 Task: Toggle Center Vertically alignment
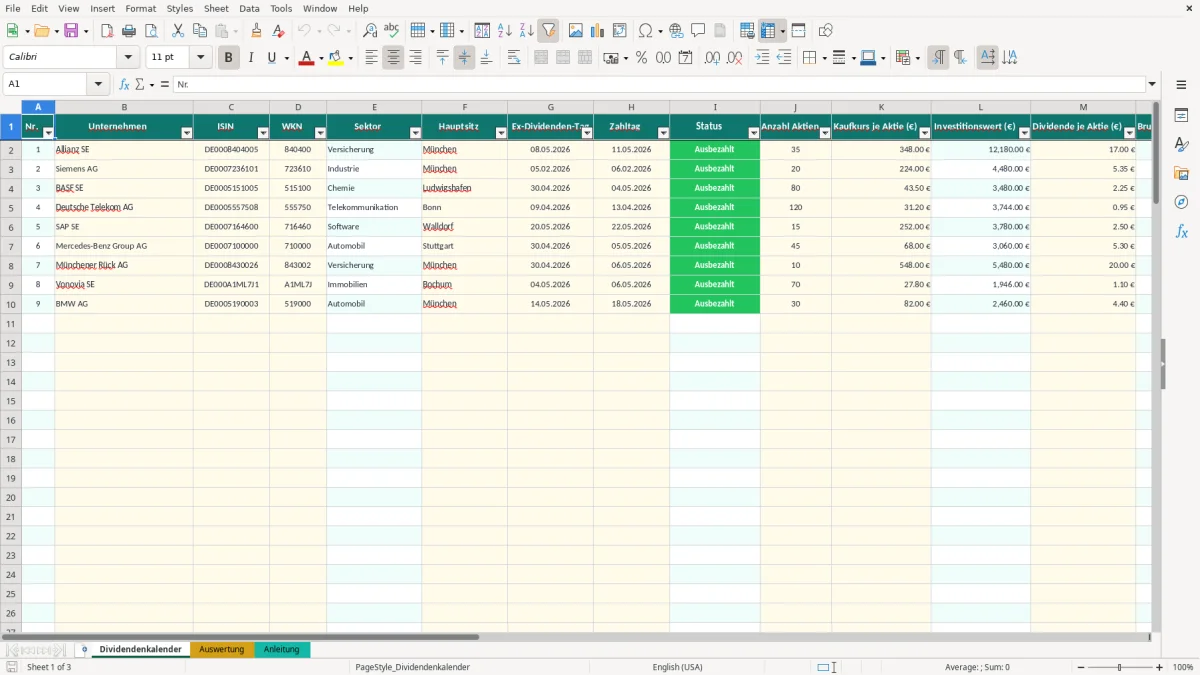(464, 58)
